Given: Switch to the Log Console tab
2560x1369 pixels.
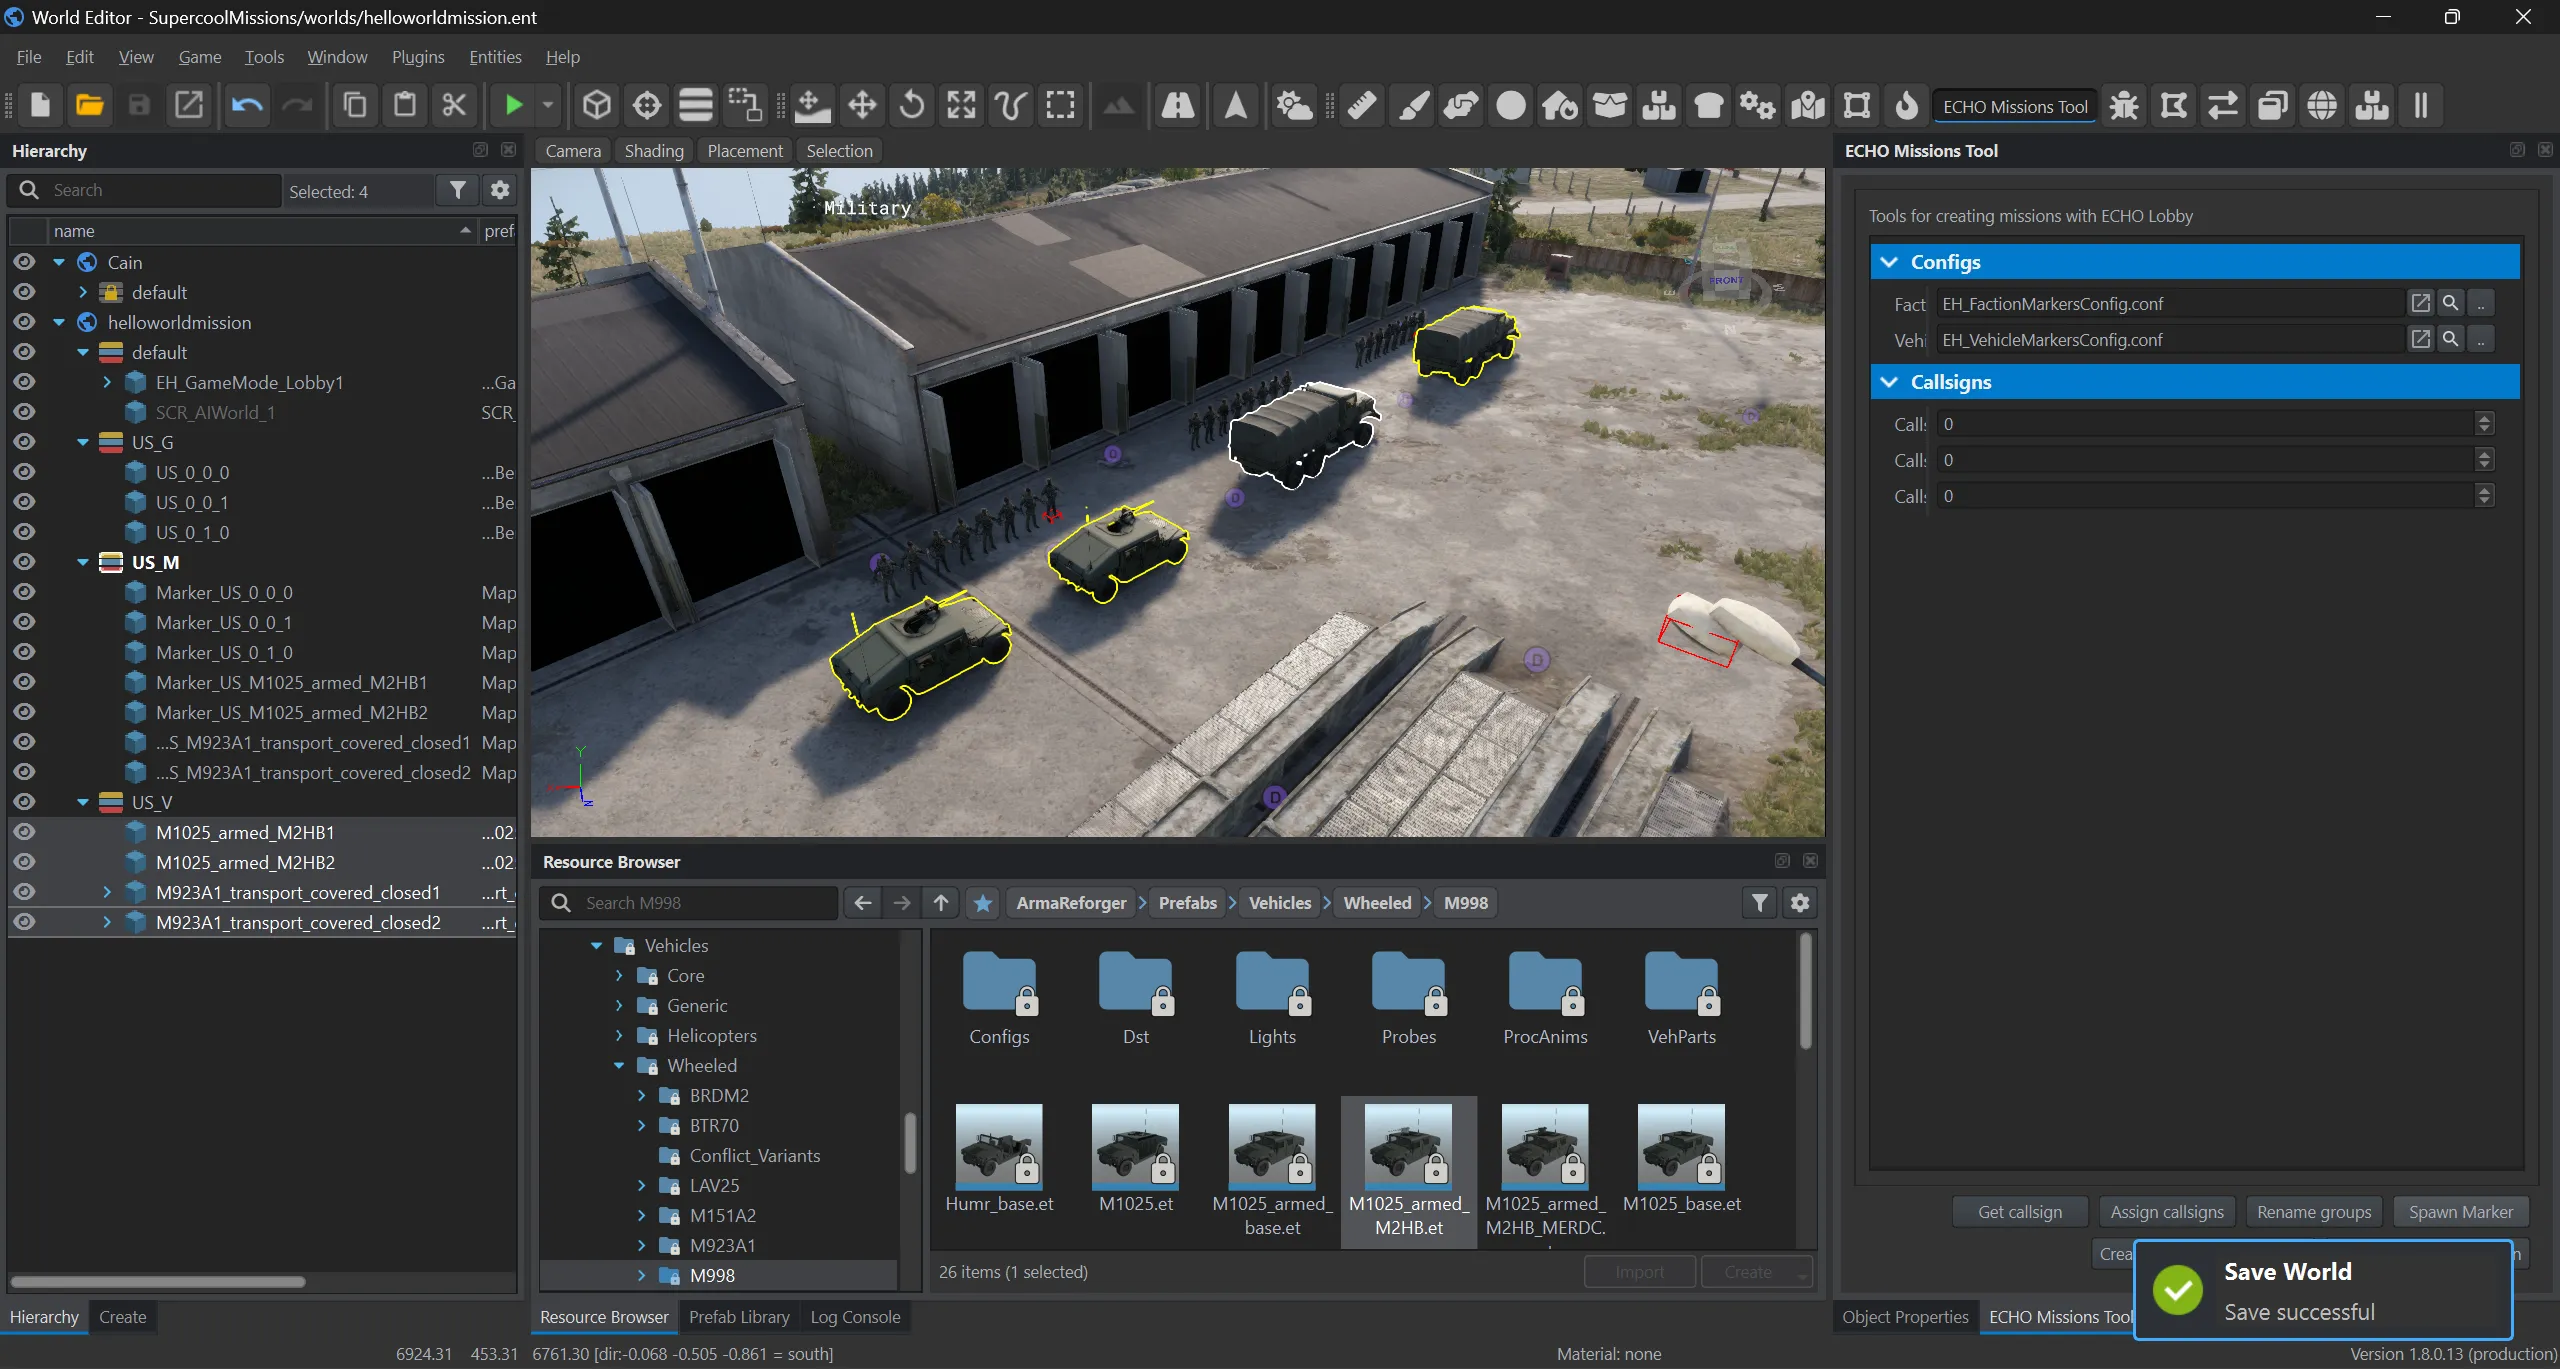Looking at the screenshot, I should coord(855,1317).
